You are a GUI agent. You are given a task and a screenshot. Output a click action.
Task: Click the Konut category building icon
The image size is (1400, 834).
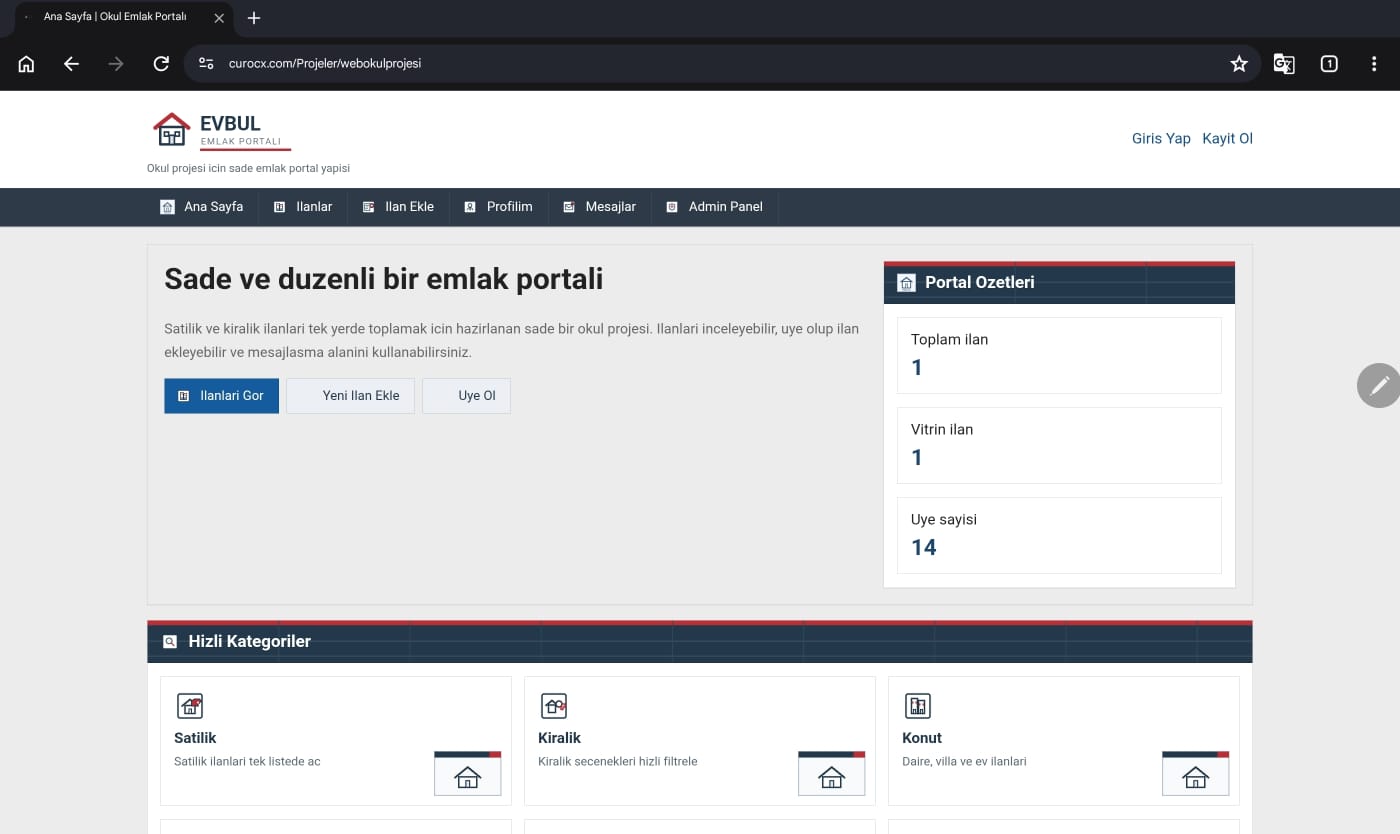pyautogui.click(x=917, y=706)
